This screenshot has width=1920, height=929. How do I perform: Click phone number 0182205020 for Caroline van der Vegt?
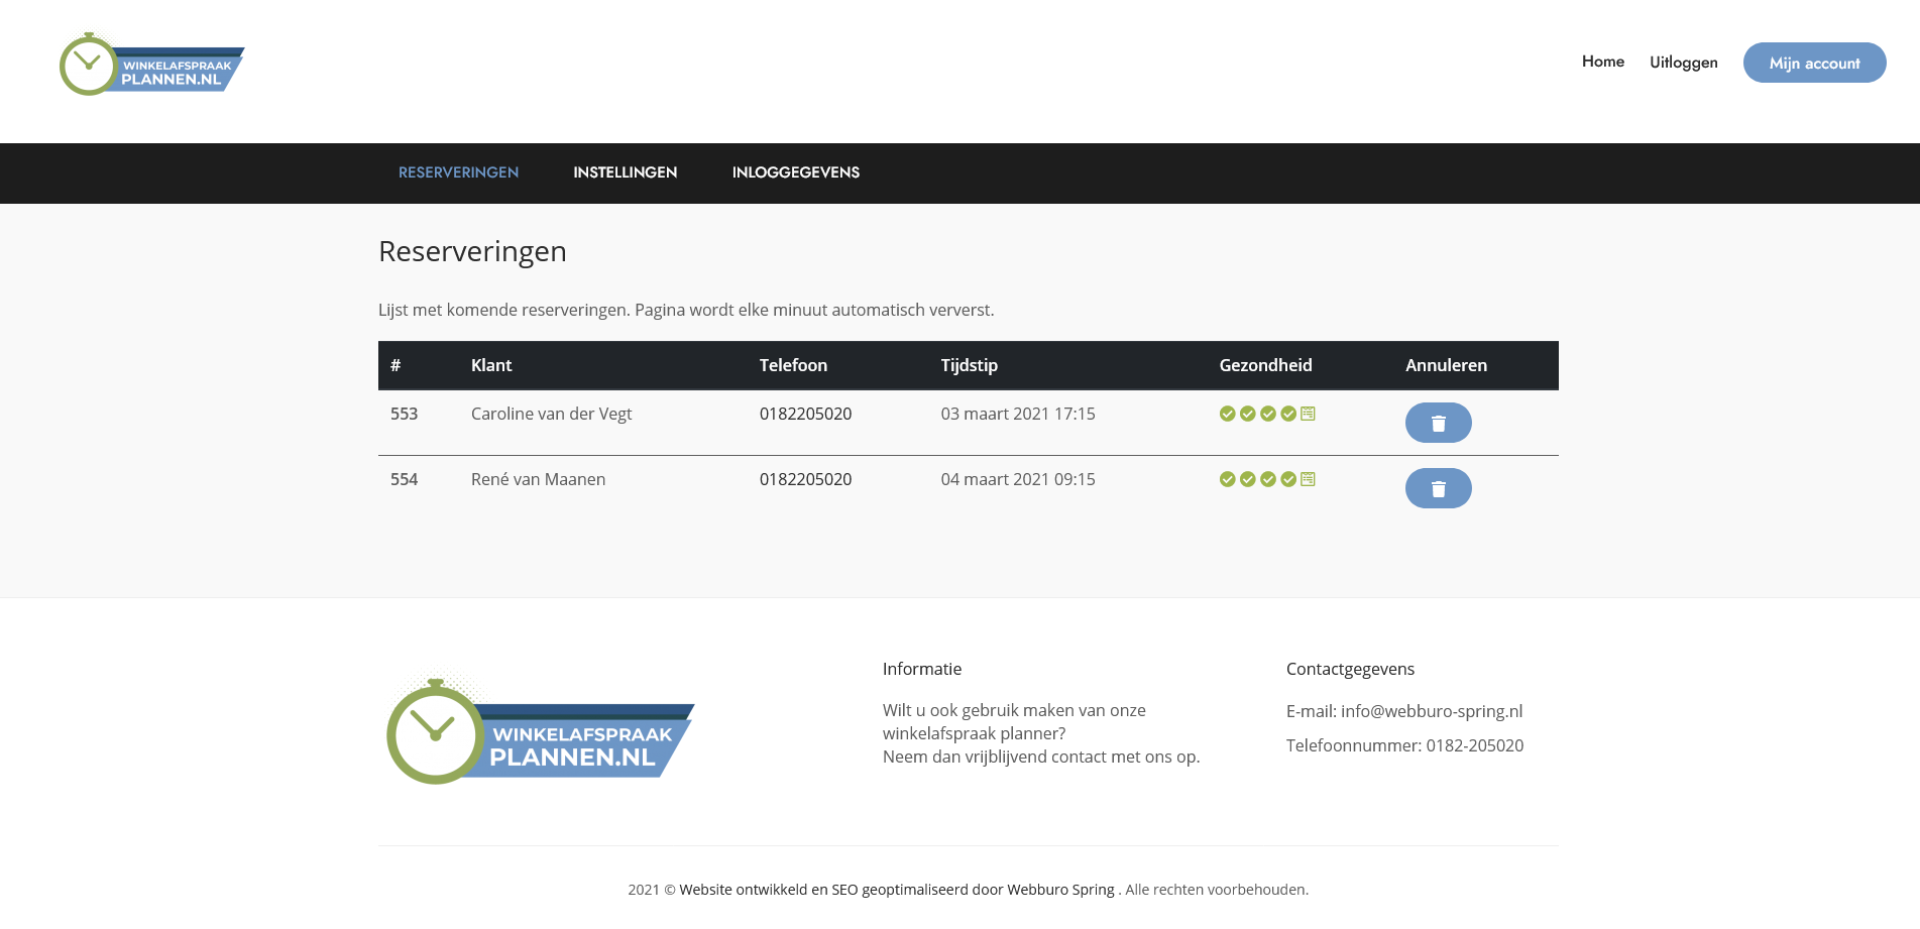pos(805,414)
